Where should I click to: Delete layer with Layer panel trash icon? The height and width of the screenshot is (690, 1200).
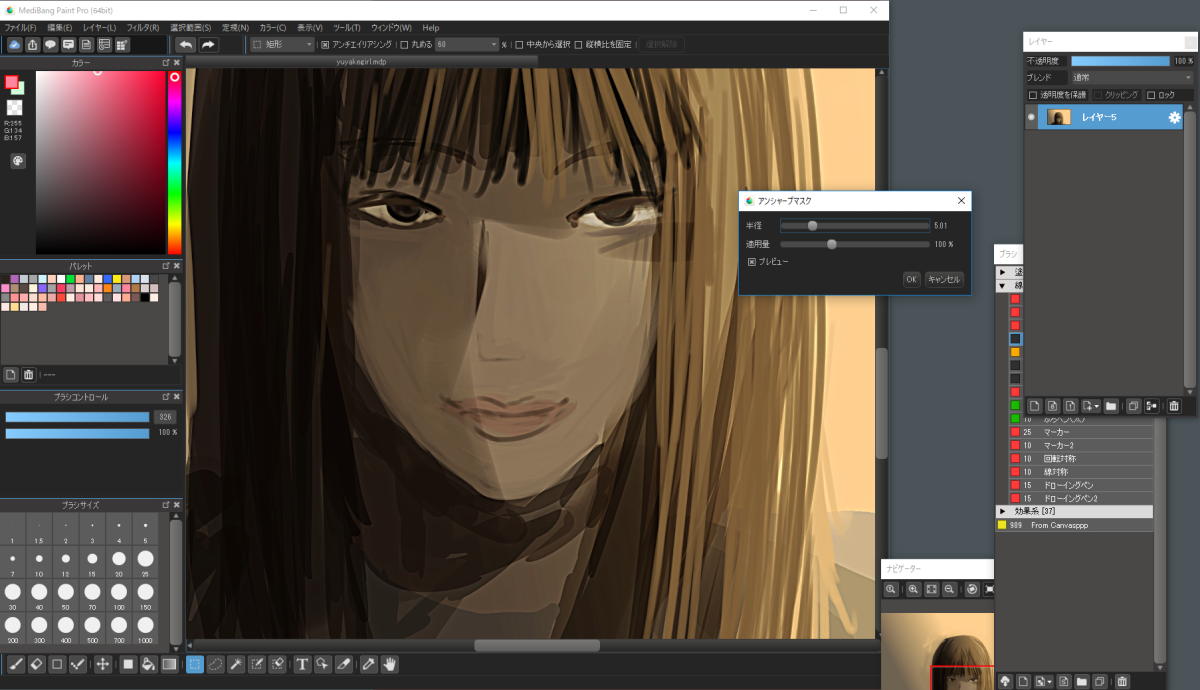(1174, 406)
